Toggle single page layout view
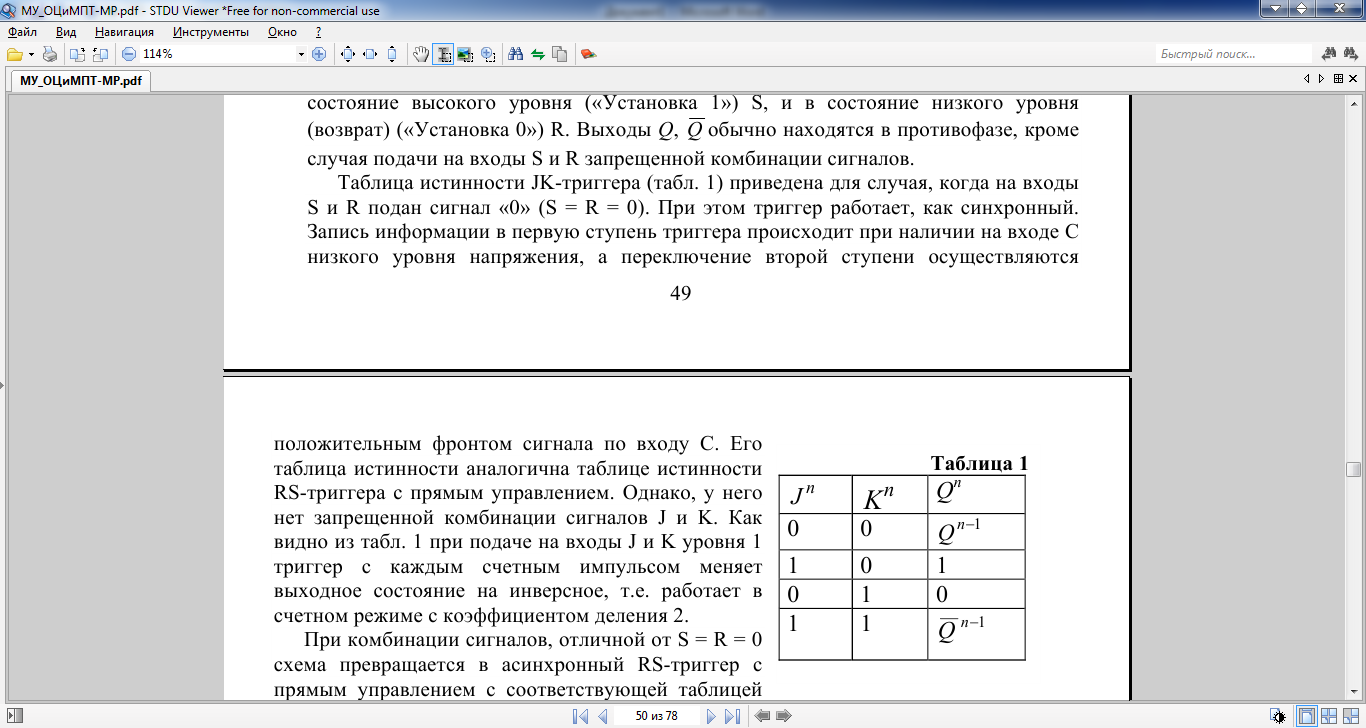 tap(1306, 716)
